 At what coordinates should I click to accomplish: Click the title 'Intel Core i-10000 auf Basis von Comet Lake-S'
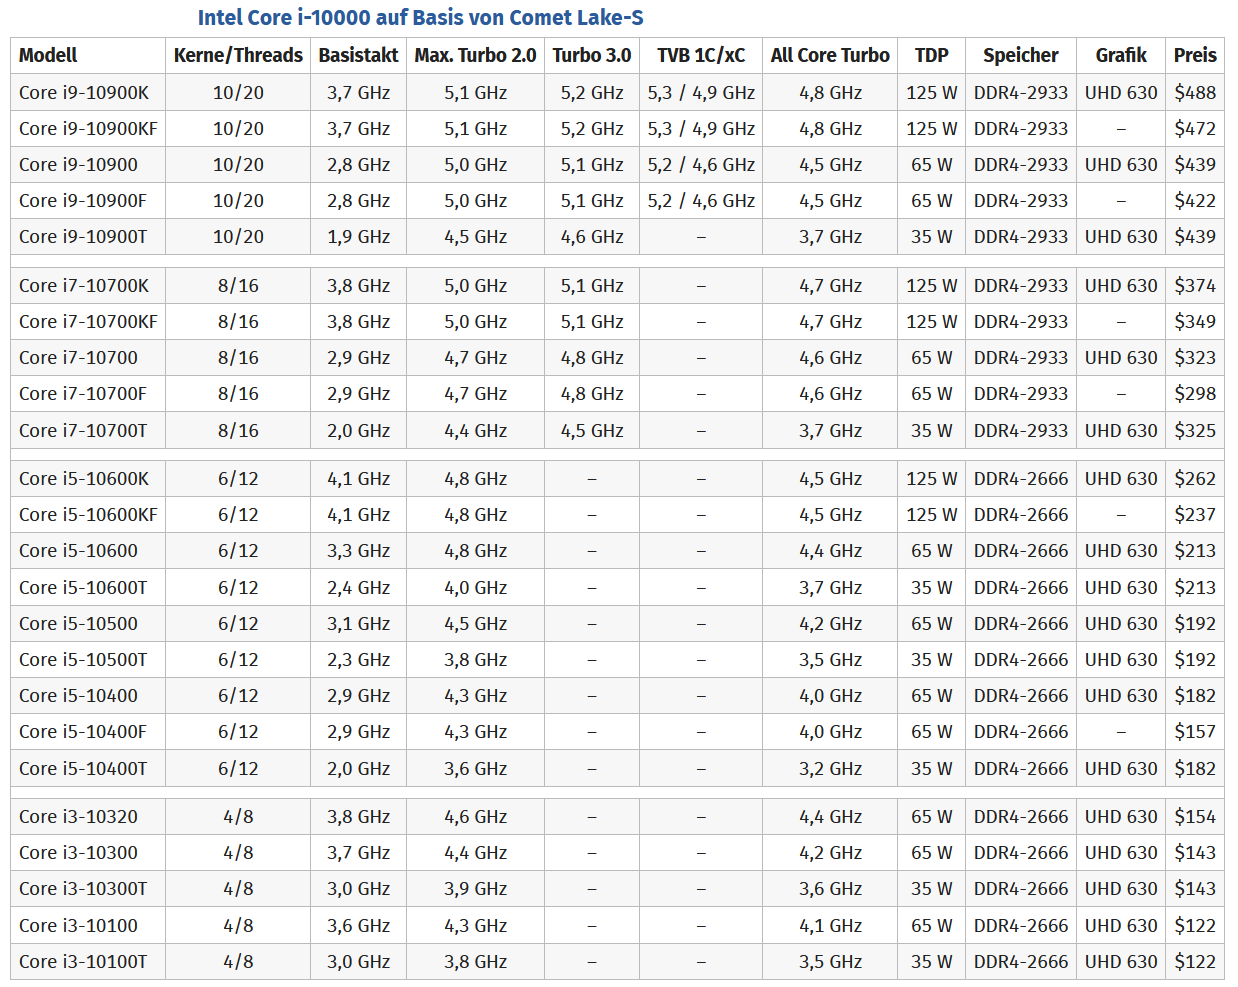[420, 18]
